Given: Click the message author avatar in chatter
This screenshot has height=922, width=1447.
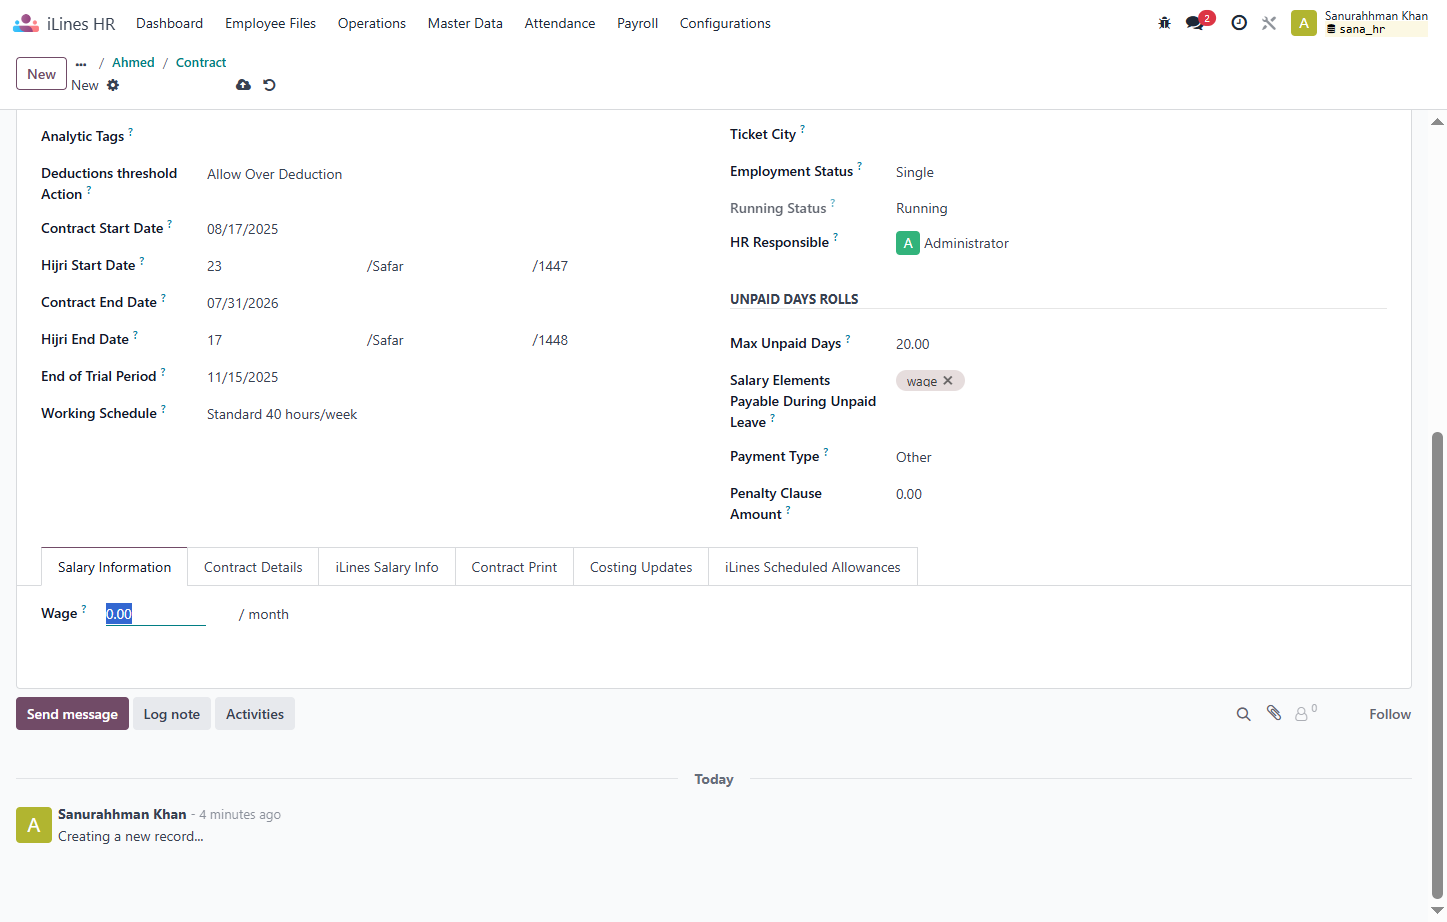Looking at the screenshot, I should pyautogui.click(x=34, y=825).
